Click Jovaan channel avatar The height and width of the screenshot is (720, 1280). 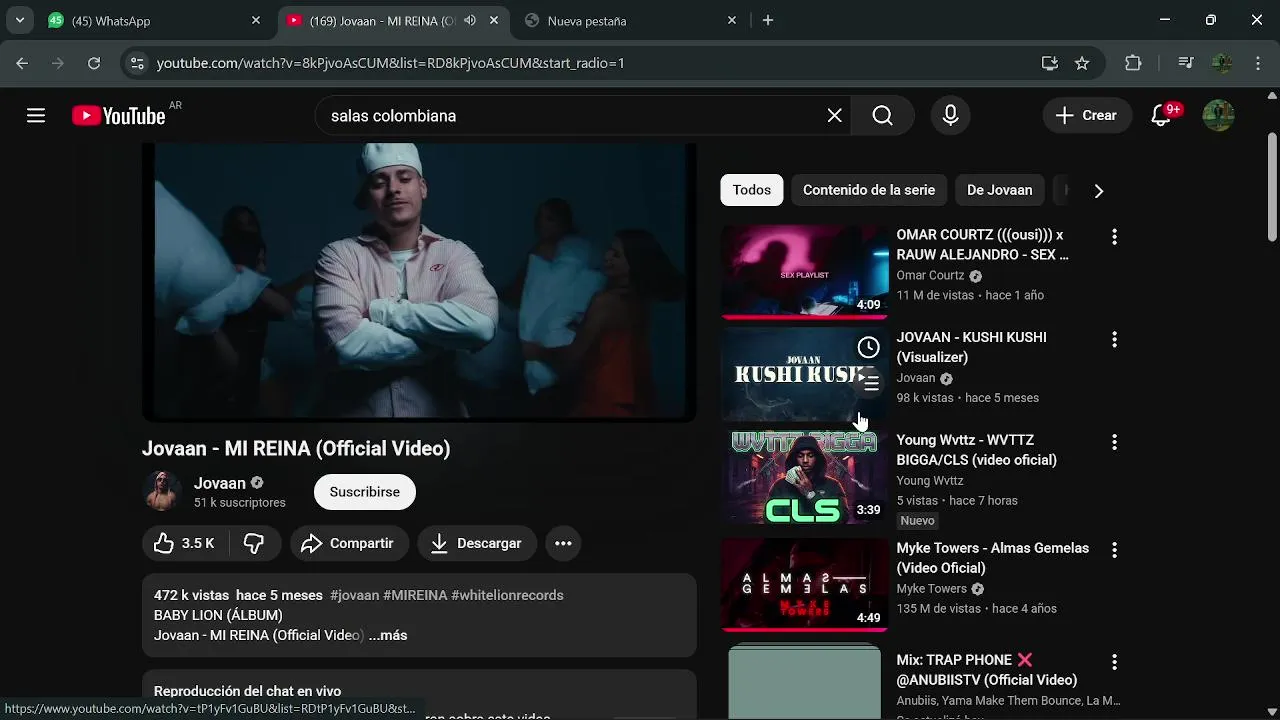click(x=162, y=491)
